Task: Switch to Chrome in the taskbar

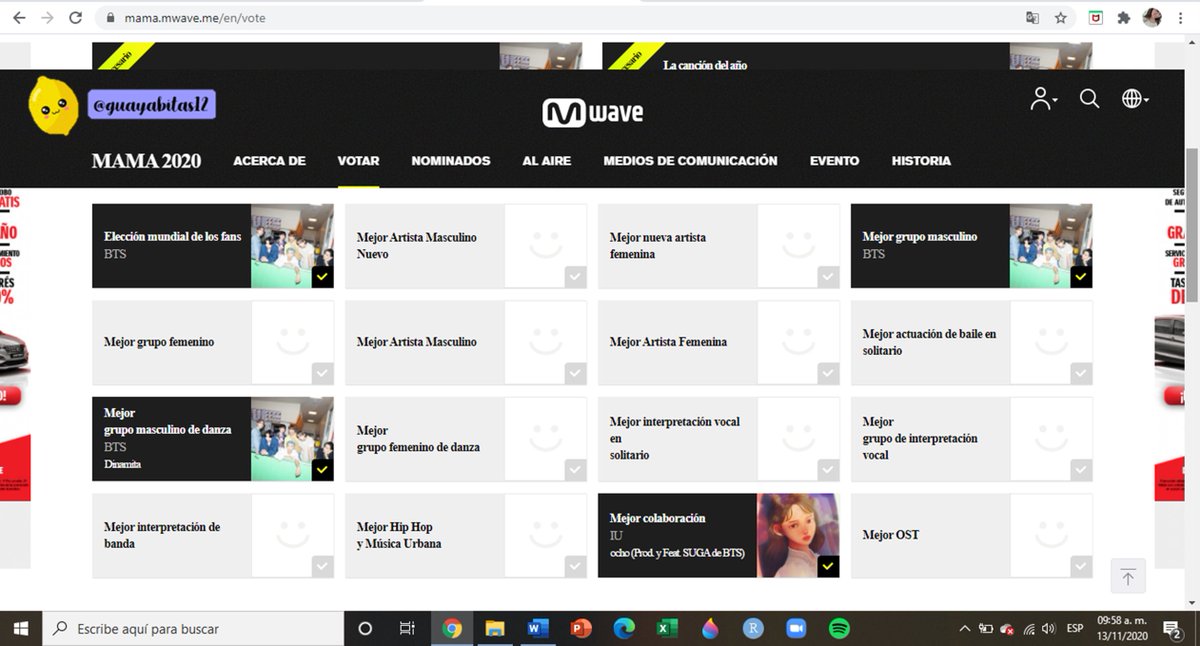Action: coord(452,628)
